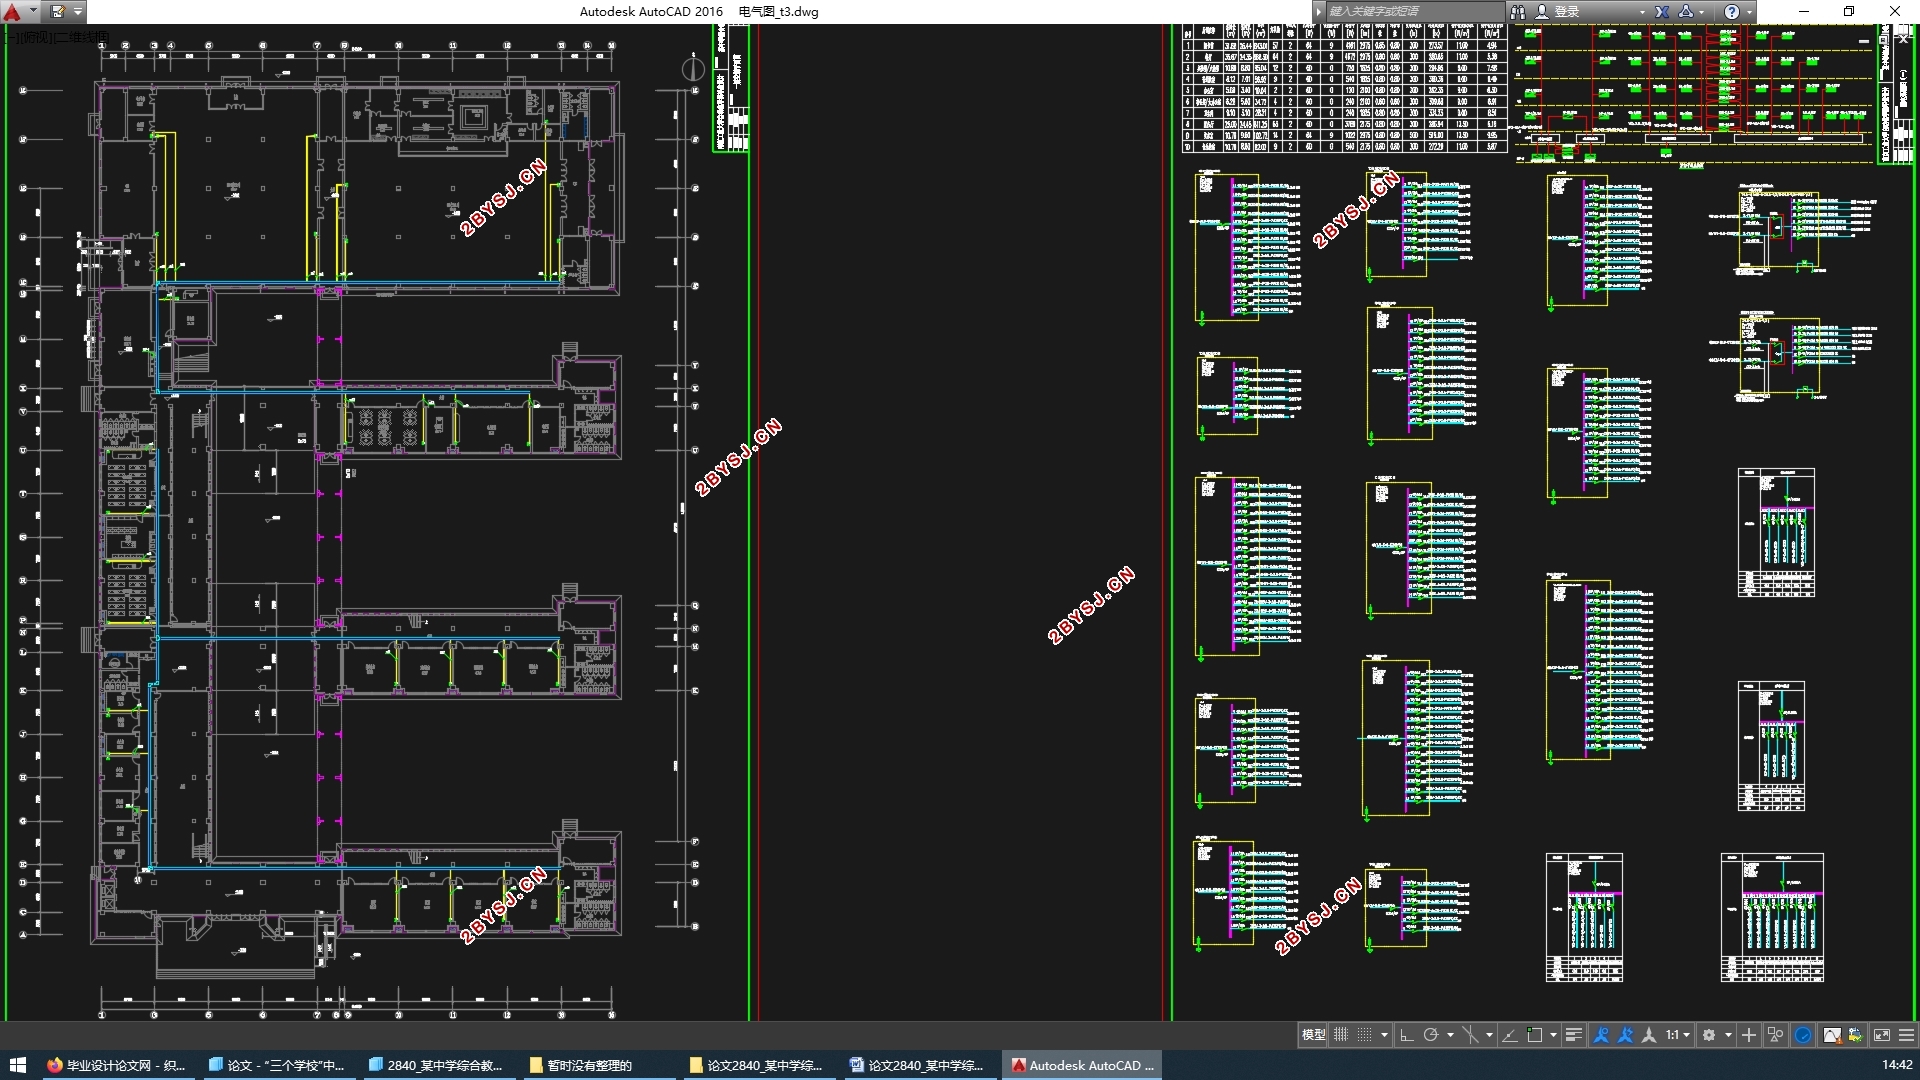This screenshot has height=1080, width=1920.
Task: Click the isolate objects shapes icon
Action: [1775, 1035]
